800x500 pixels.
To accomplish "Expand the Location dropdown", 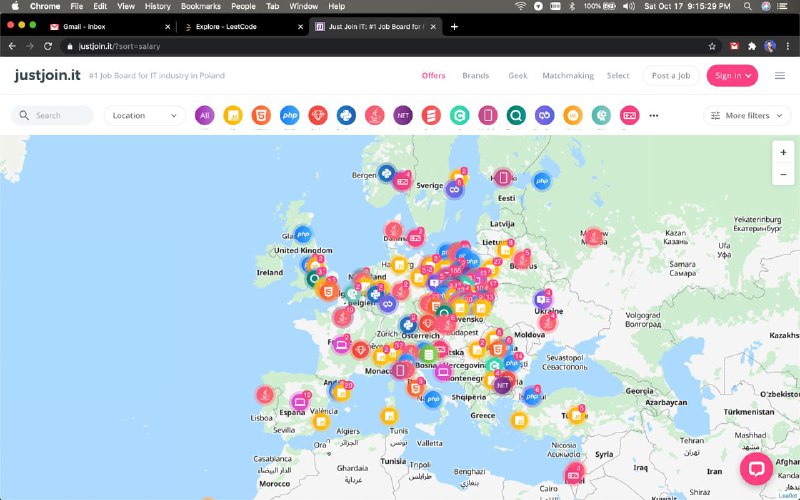I will tap(144, 116).
